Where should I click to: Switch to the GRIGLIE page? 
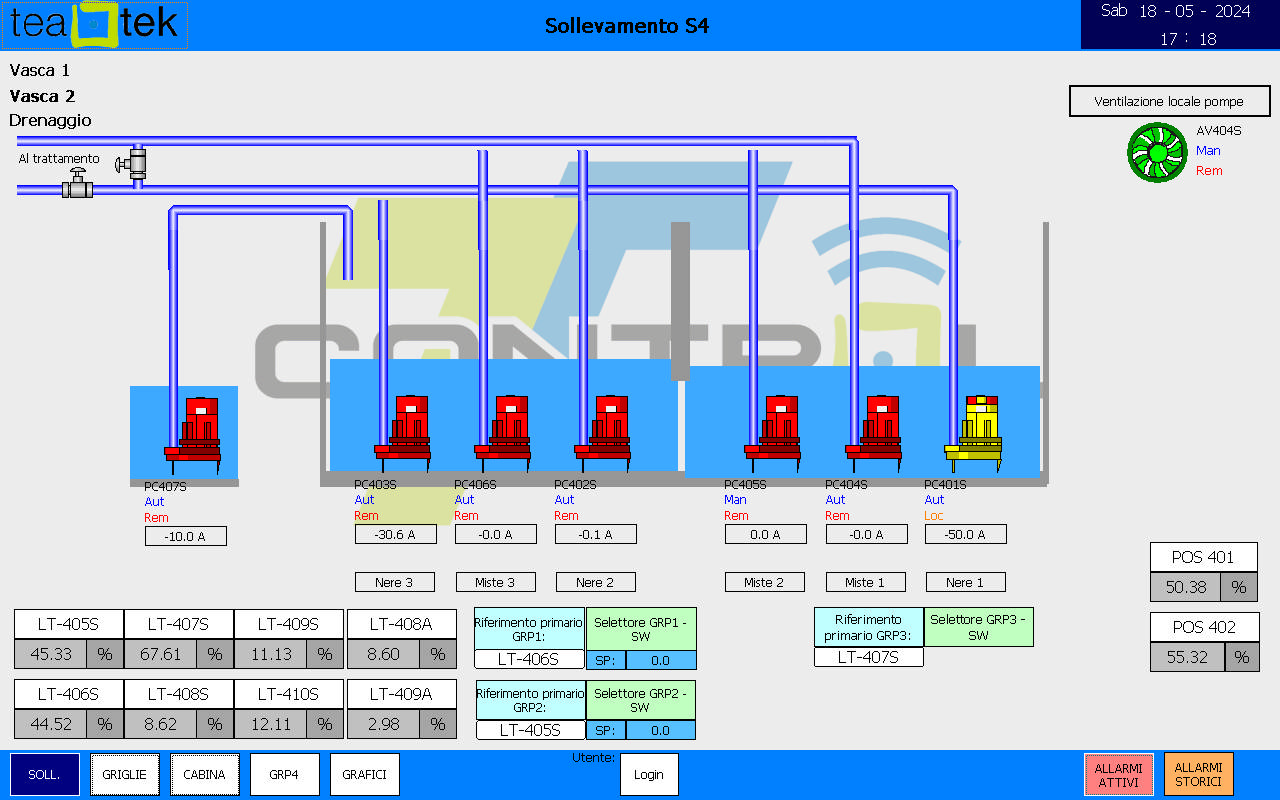pyautogui.click(x=125, y=774)
